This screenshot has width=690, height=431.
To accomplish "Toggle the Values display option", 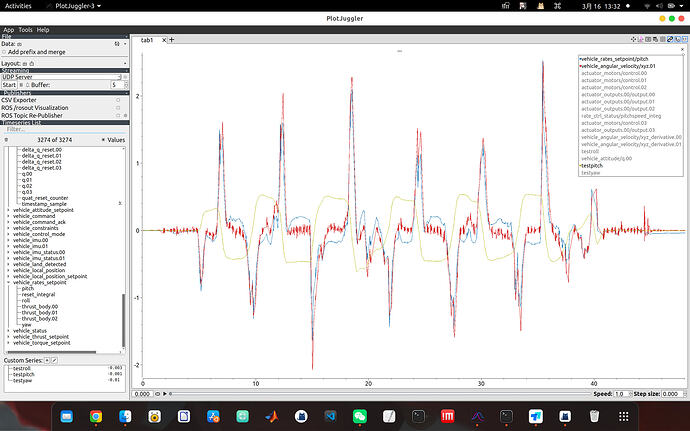I will [x=103, y=140].
